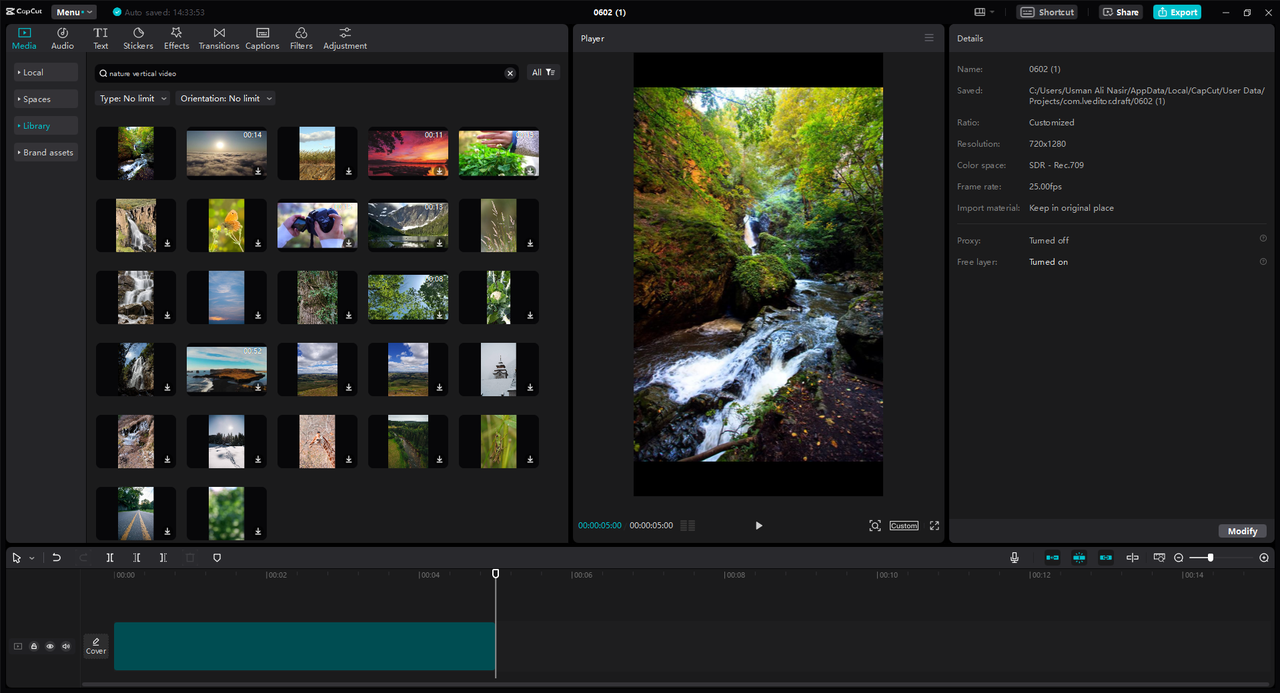Image resolution: width=1280 pixels, height=693 pixels.
Task: Adjust the timeline zoom slider
Action: click(1210, 558)
